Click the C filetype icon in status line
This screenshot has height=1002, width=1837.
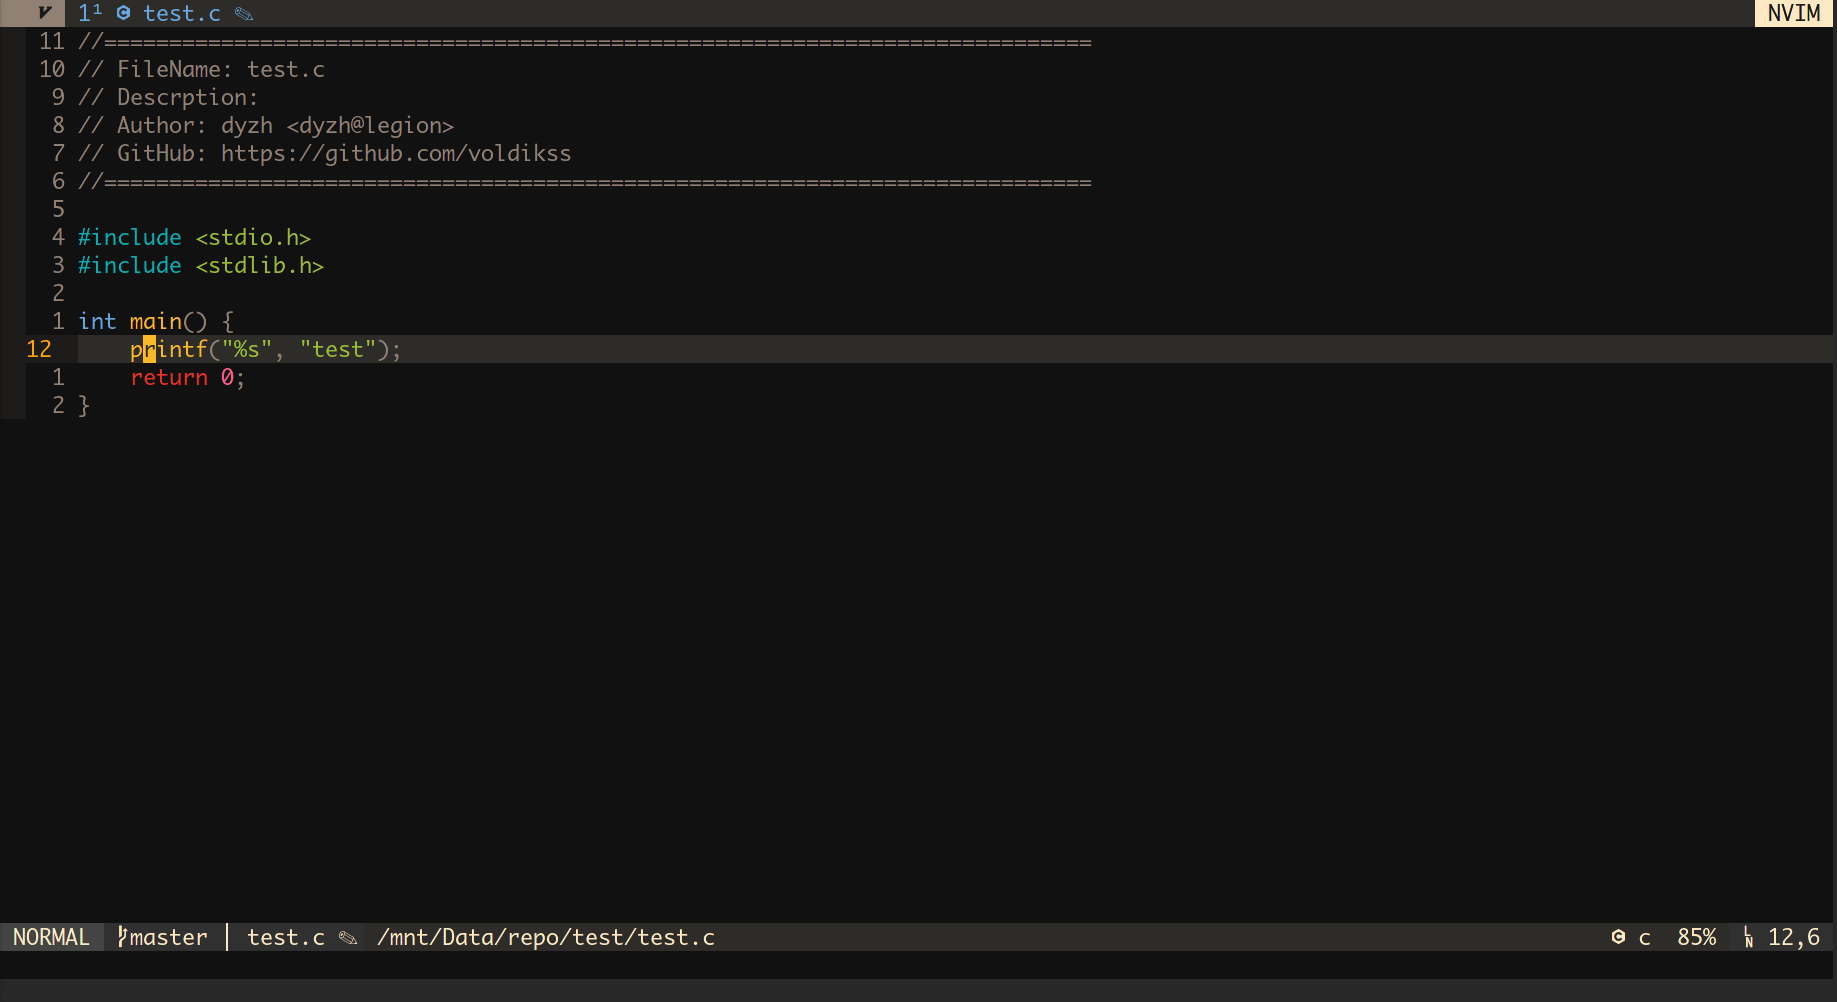pos(1618,937)
